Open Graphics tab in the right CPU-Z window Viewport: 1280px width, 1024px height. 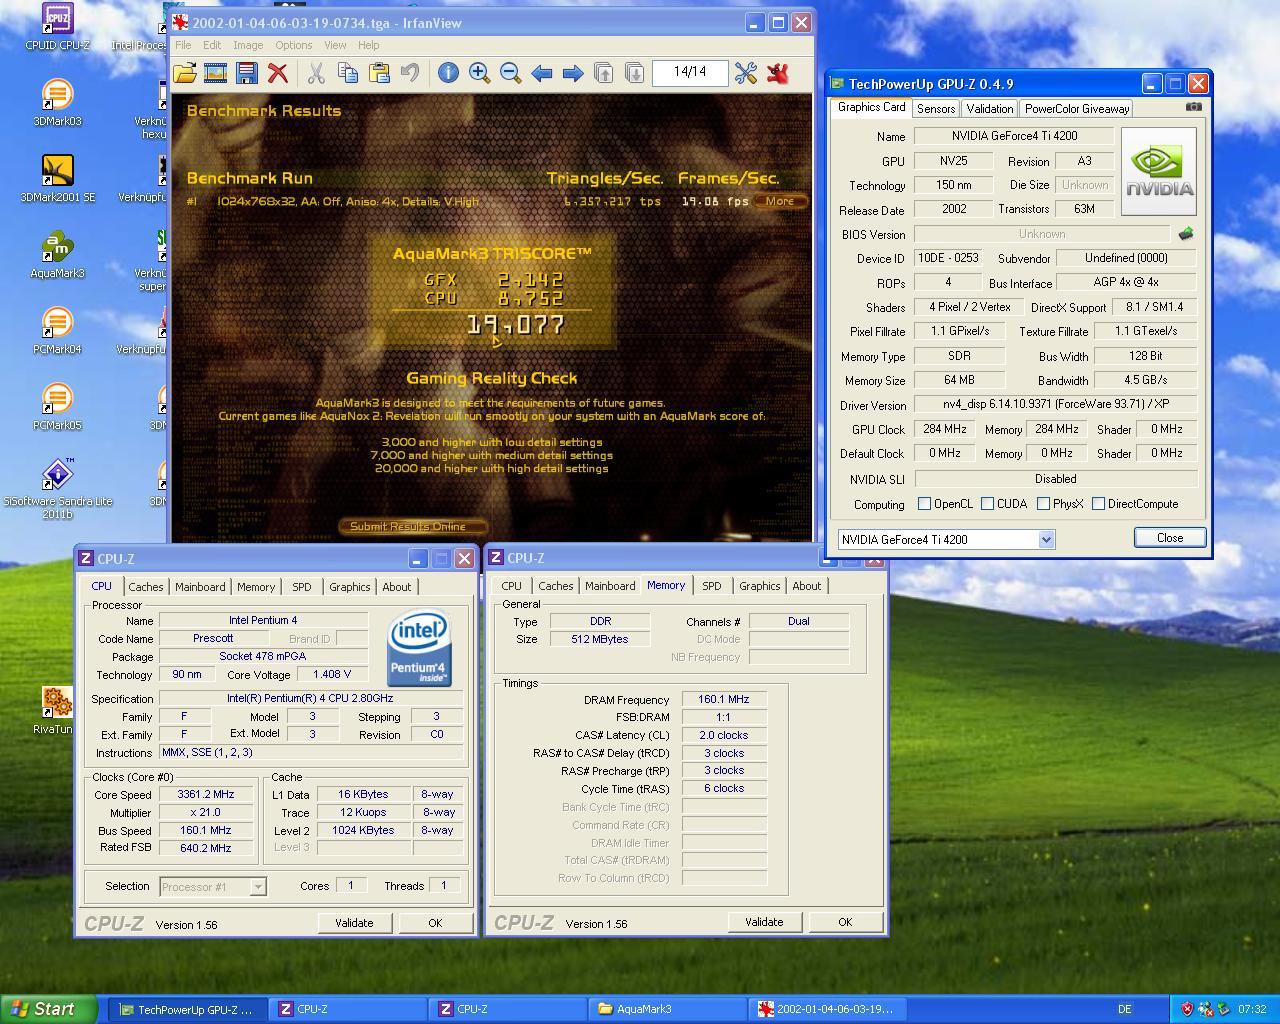click(760, 586)
